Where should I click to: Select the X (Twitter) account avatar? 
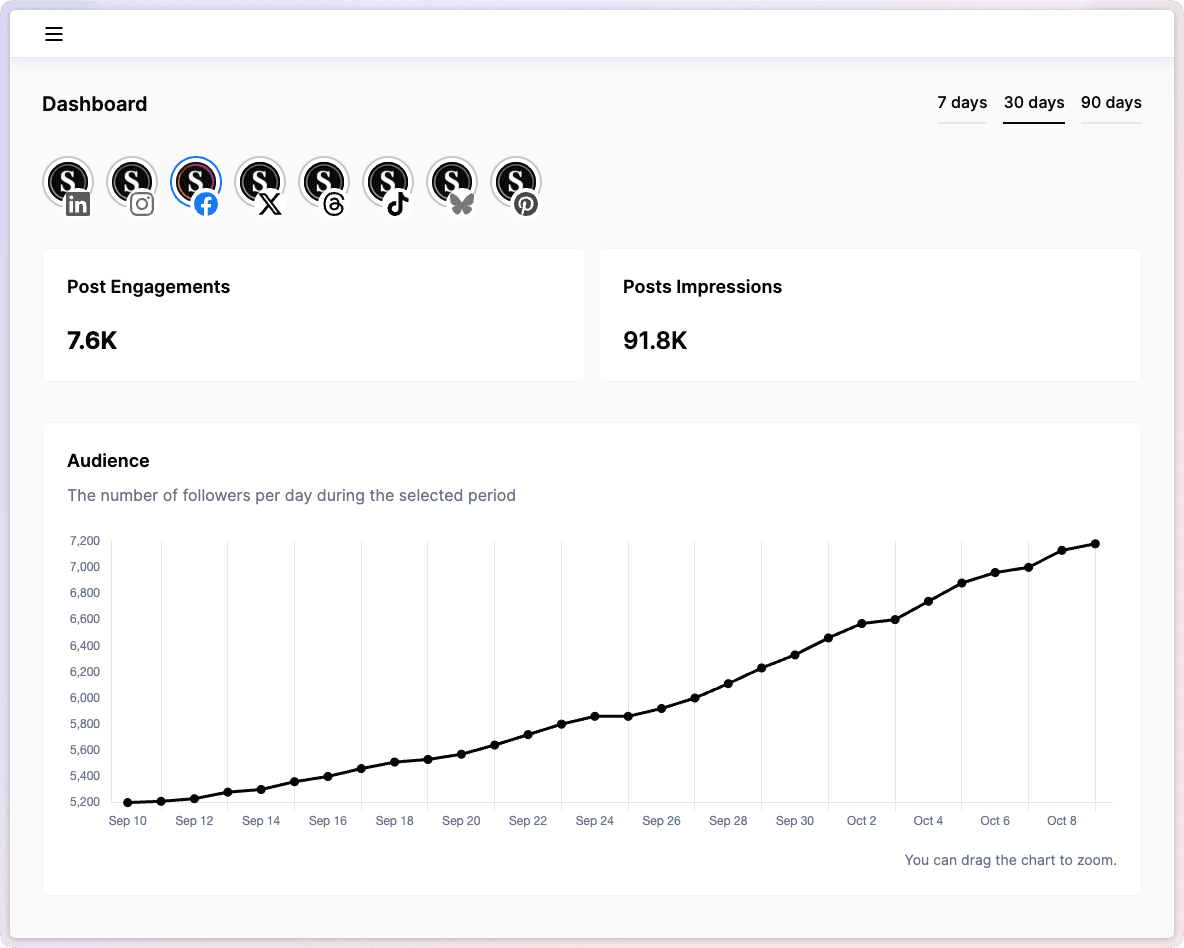coord(260,184)
